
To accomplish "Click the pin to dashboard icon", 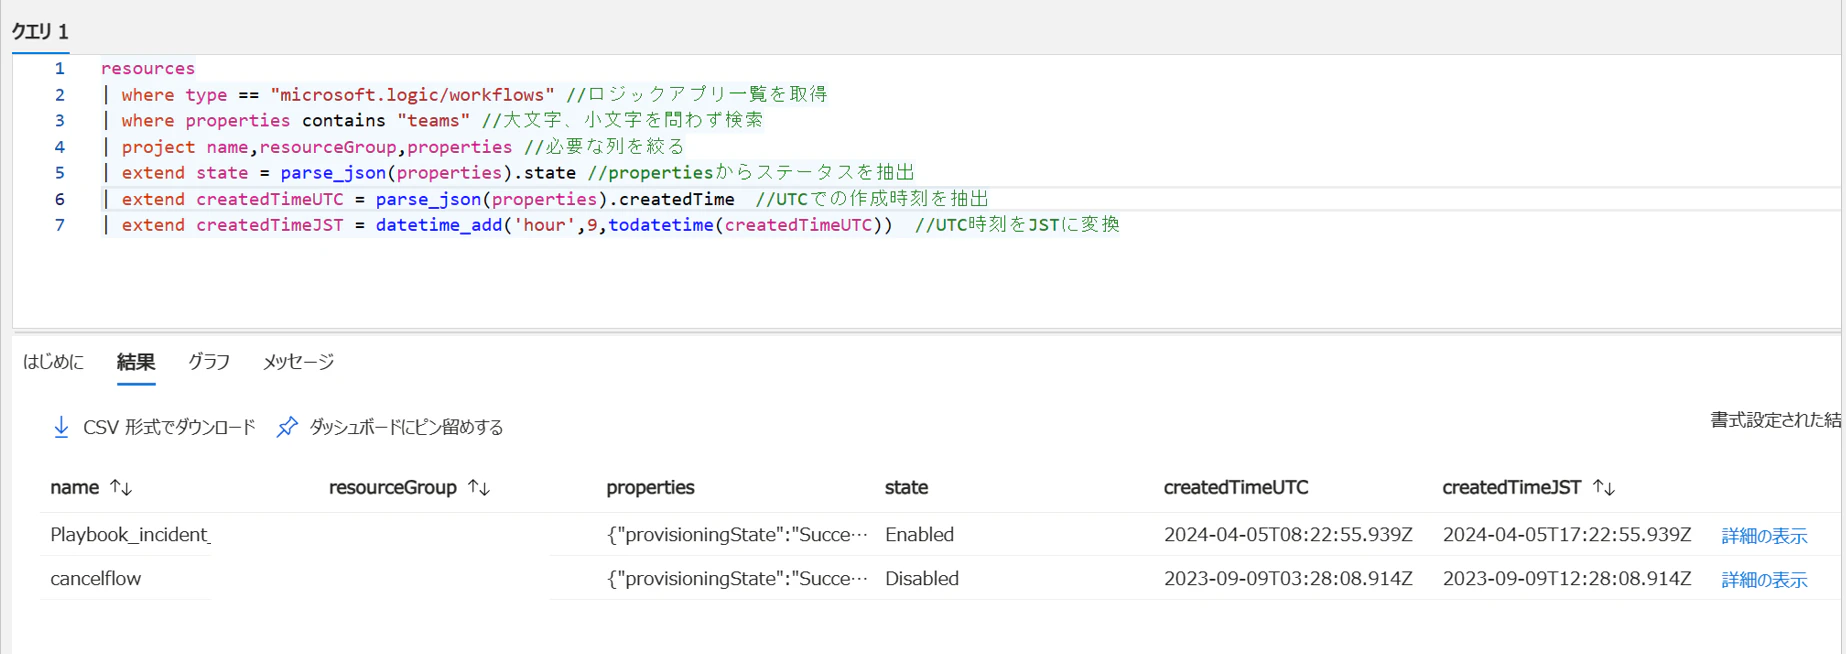I will click(287, 427).
